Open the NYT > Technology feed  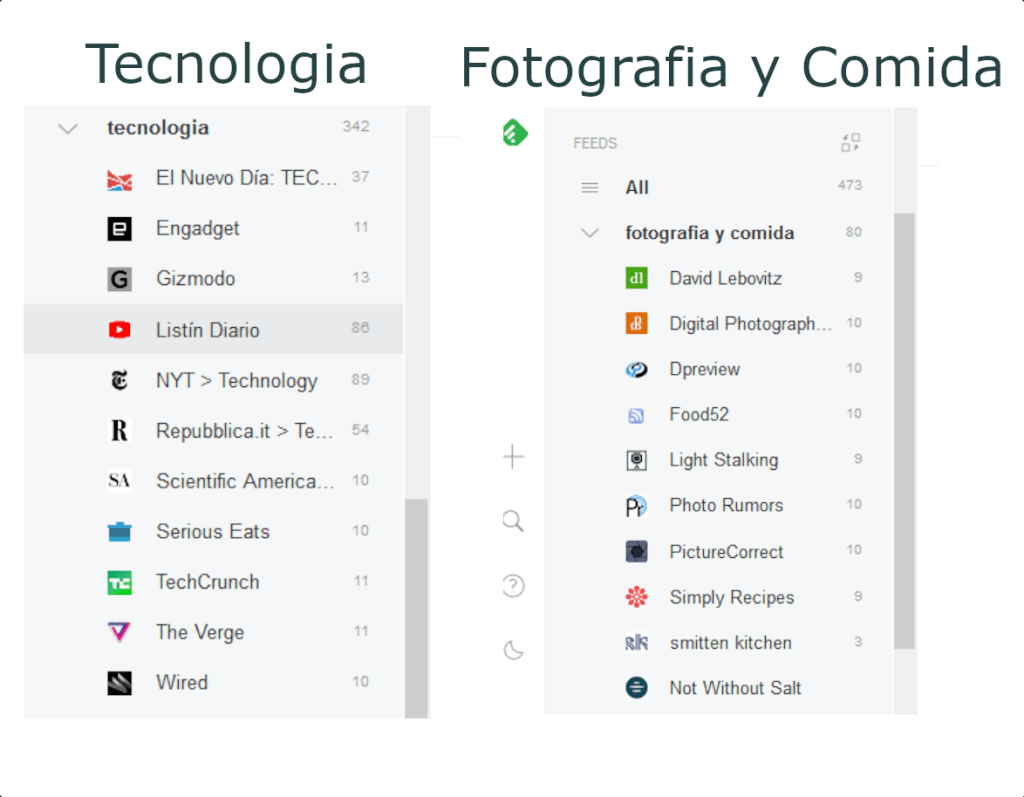tap(236, 381)
